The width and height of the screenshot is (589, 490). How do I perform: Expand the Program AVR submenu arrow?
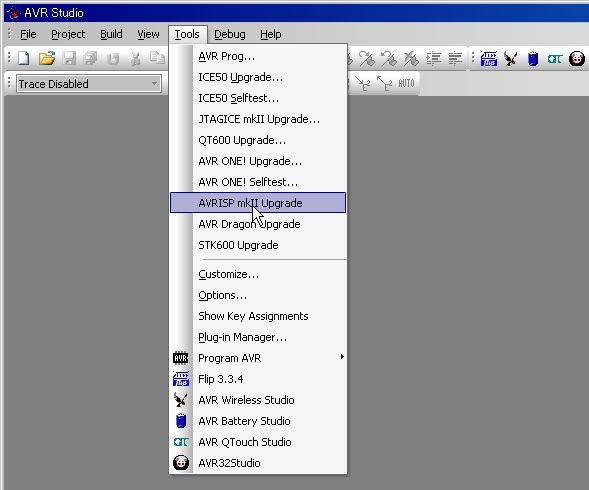(342, 357)
